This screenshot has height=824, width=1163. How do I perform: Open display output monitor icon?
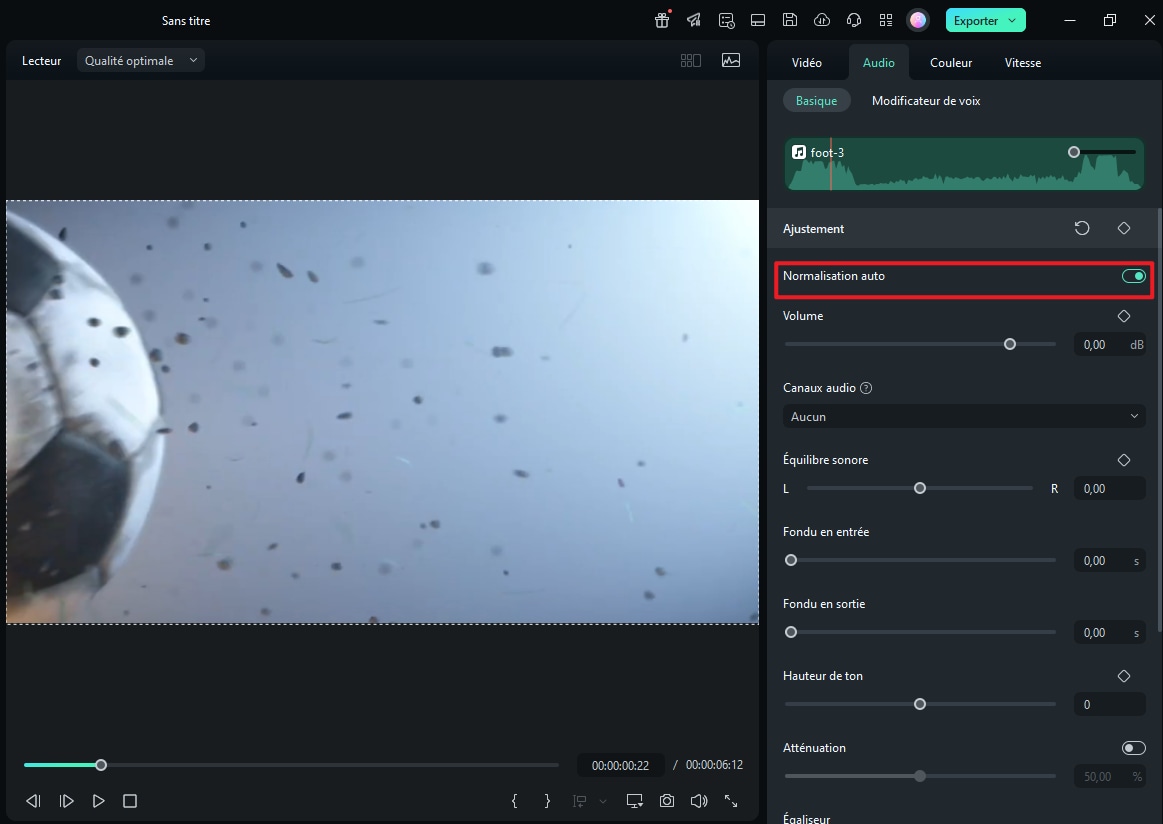click(x=634, y=801)
